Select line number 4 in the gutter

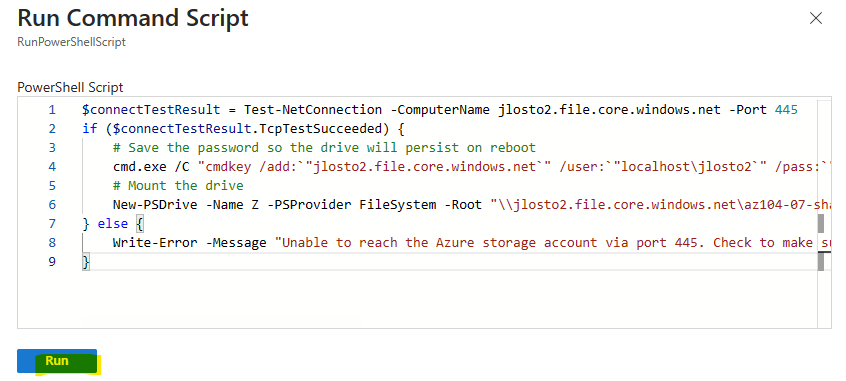click(52, 167)
